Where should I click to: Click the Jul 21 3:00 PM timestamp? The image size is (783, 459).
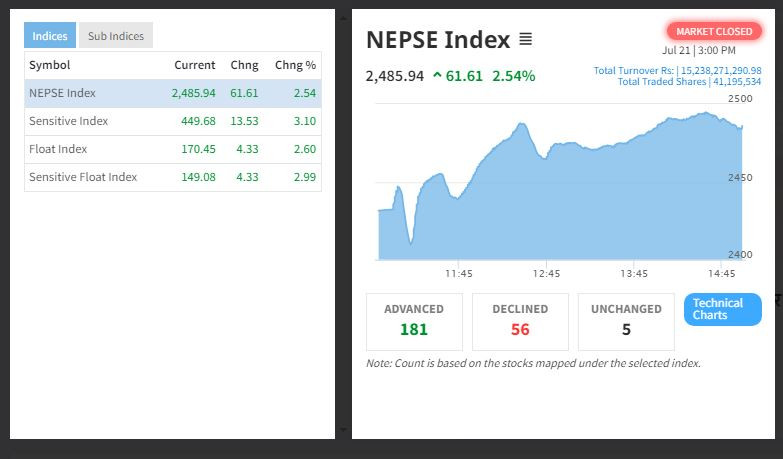(699, 50)
